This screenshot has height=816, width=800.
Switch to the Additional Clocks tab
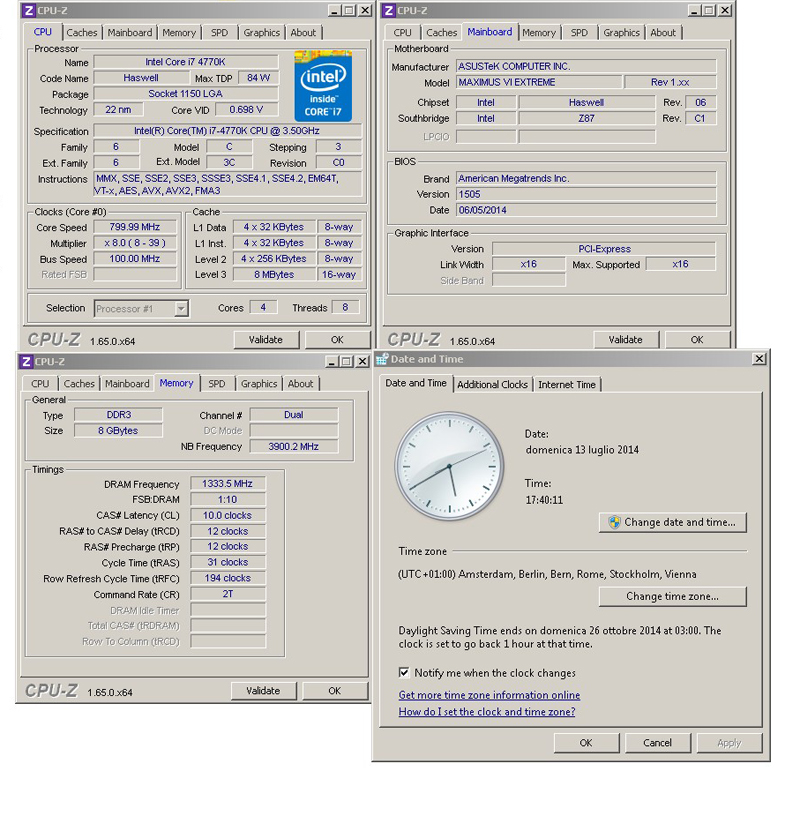coord(492,385)
